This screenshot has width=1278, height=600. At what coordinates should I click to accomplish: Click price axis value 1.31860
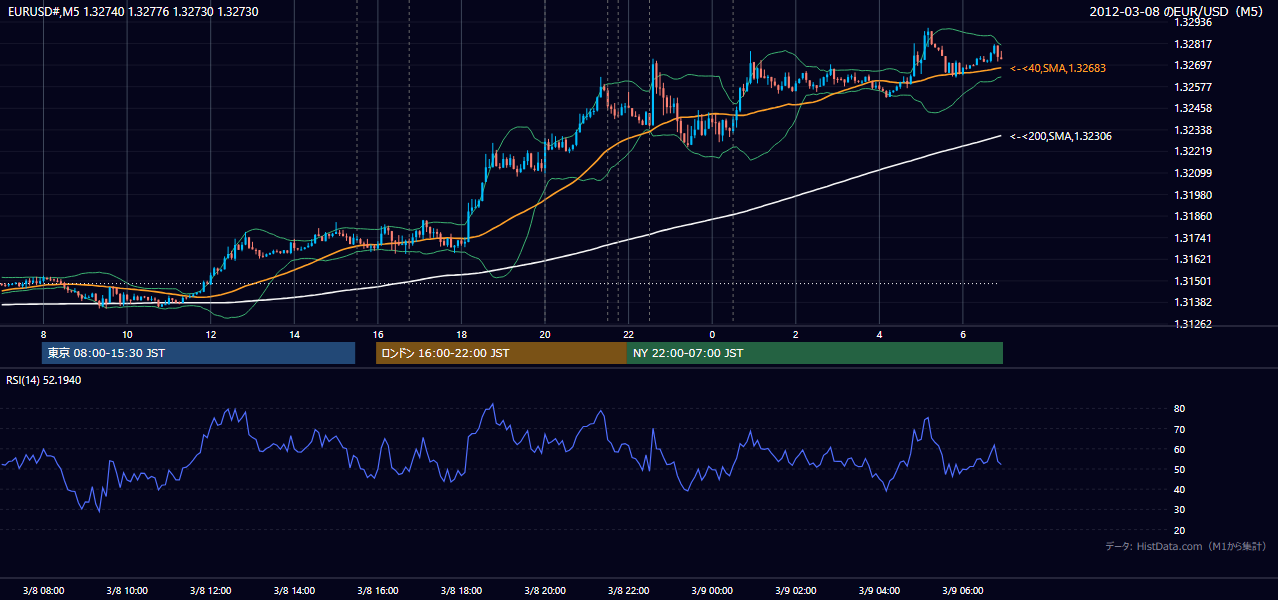1192,216
